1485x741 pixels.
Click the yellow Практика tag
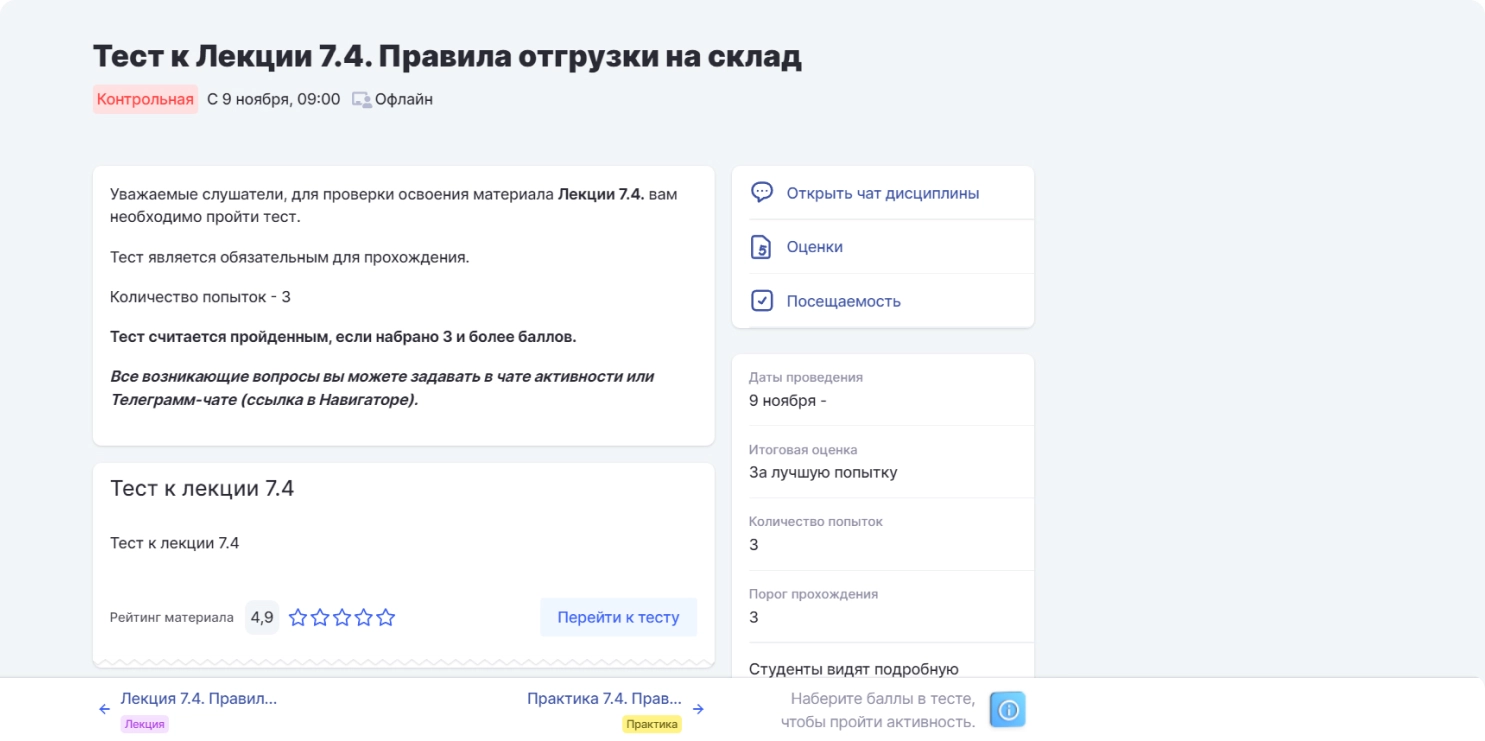click(651, 724)
